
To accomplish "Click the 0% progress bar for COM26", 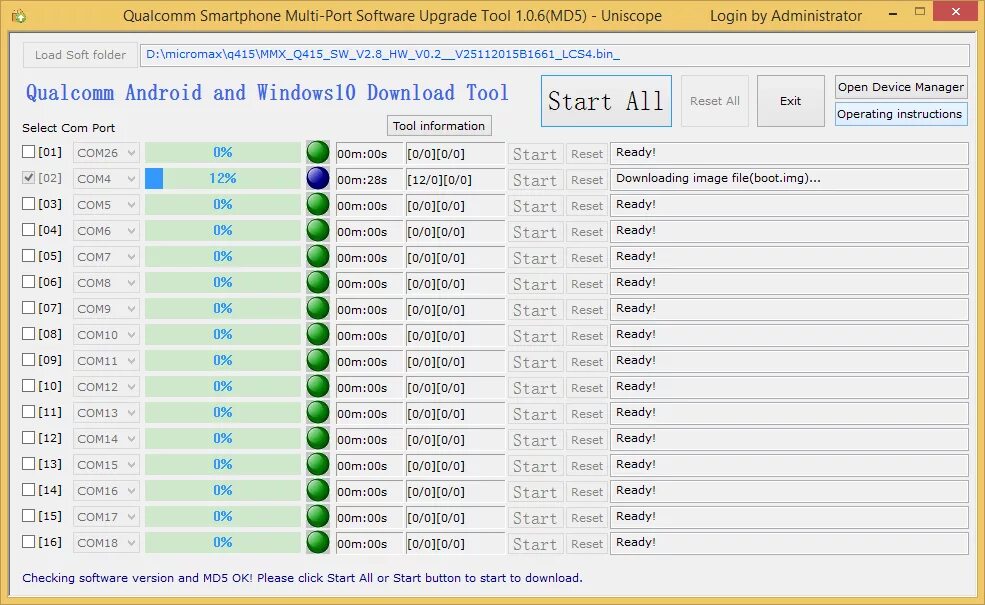I will click(223, 153).
